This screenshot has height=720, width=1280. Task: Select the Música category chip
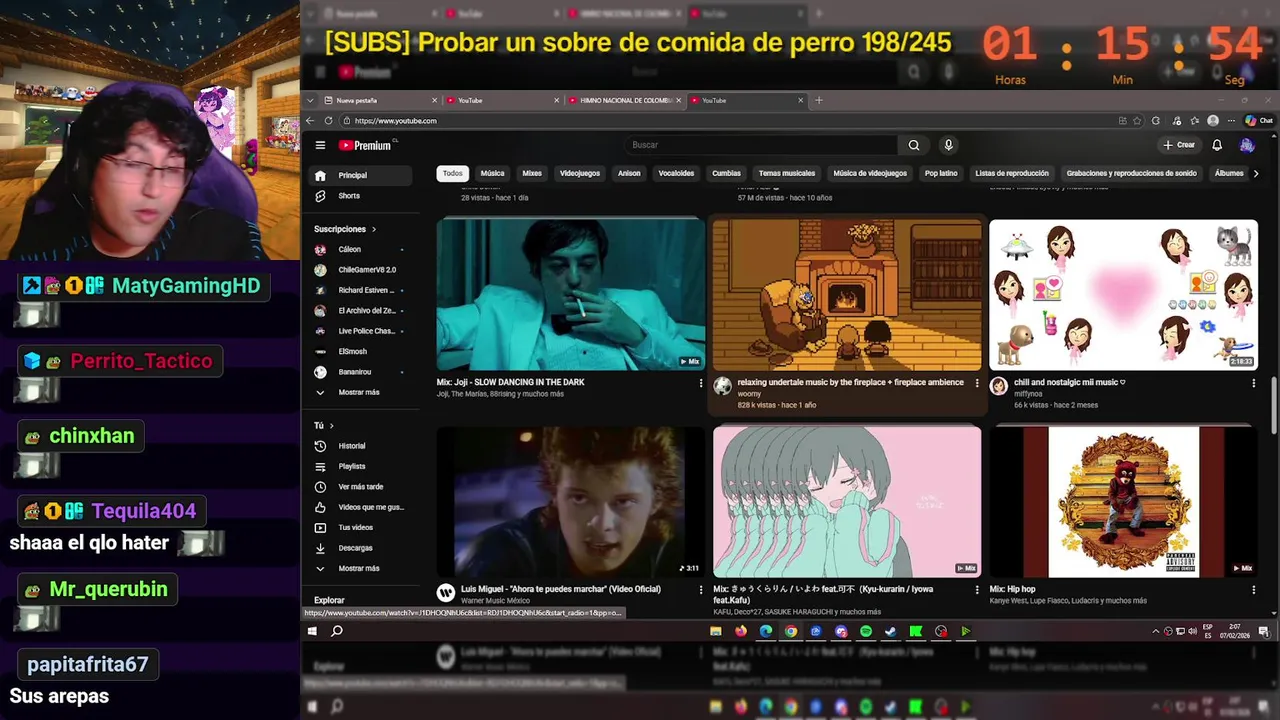click(x=492, y=173)
